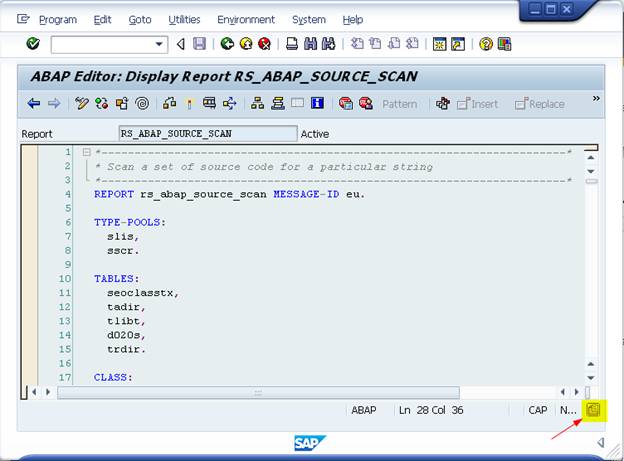The height and width of the screenshot is (461, 624).
Task: Toggle Display/Change mode with pencil icon
Action: coord(82,104)
